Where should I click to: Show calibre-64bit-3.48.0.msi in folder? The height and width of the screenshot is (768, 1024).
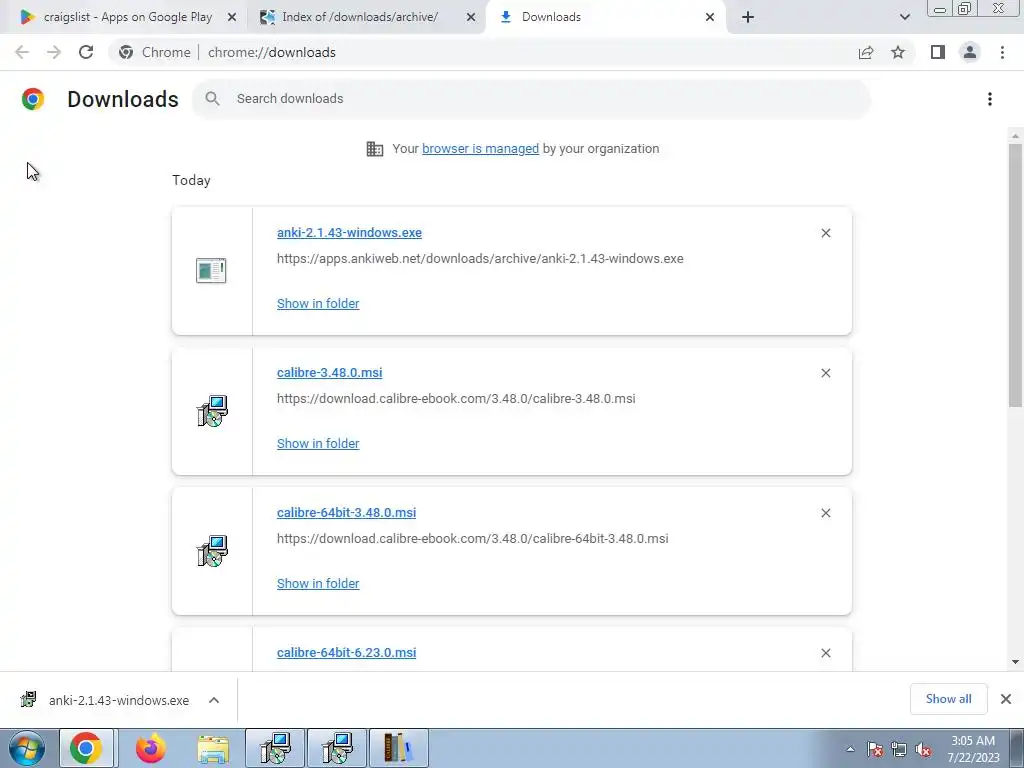[x=318, y=583]
